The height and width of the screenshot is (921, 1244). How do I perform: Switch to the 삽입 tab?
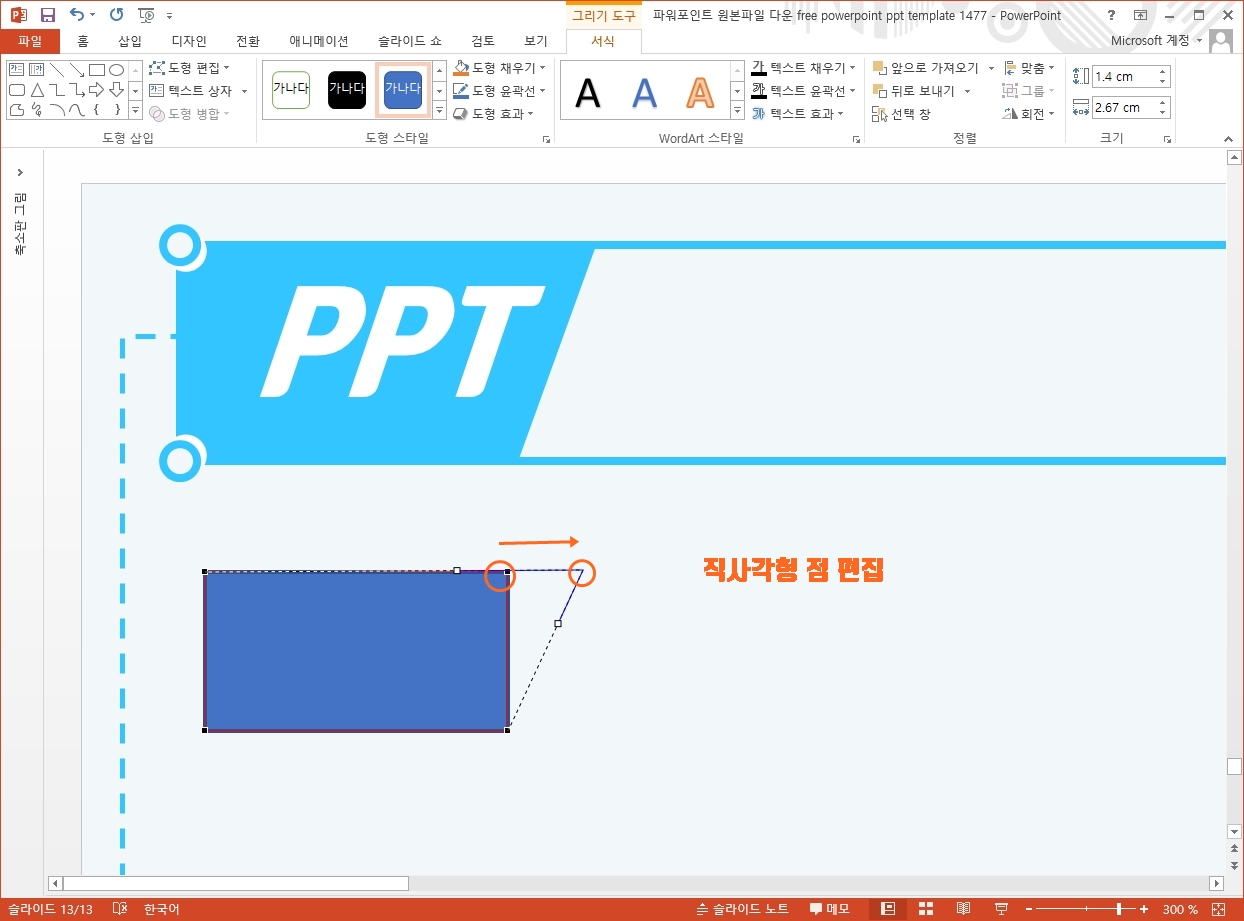(130, 41)
